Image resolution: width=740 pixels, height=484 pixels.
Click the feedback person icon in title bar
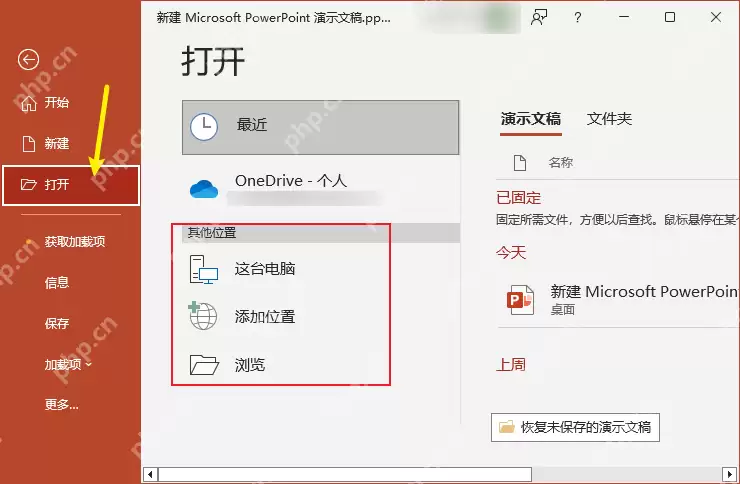[539, 17]
